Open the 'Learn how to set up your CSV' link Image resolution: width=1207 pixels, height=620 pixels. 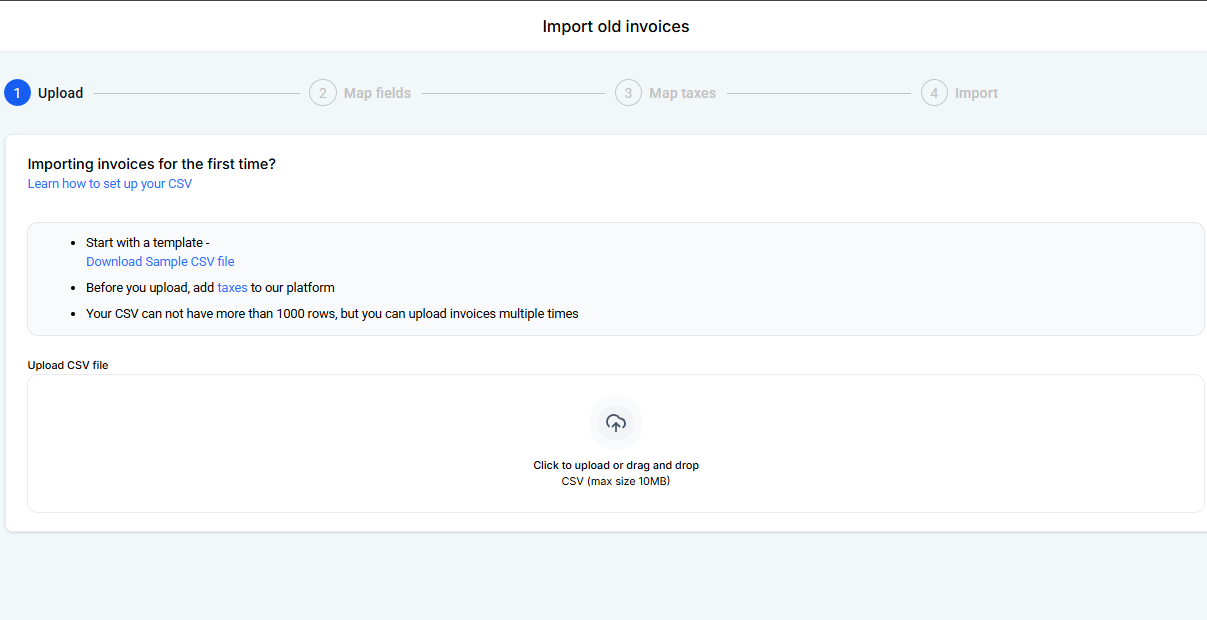tap(110, 184)
